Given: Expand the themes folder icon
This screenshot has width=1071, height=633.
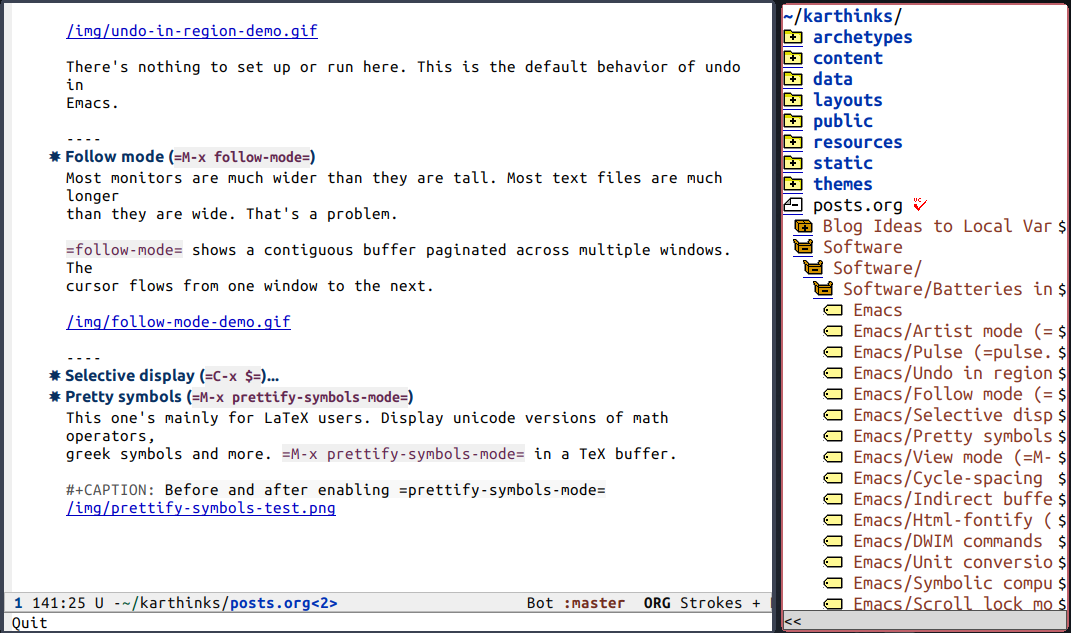Looking at the screenshot, I should pyautogui.click(x=793, y=184).
